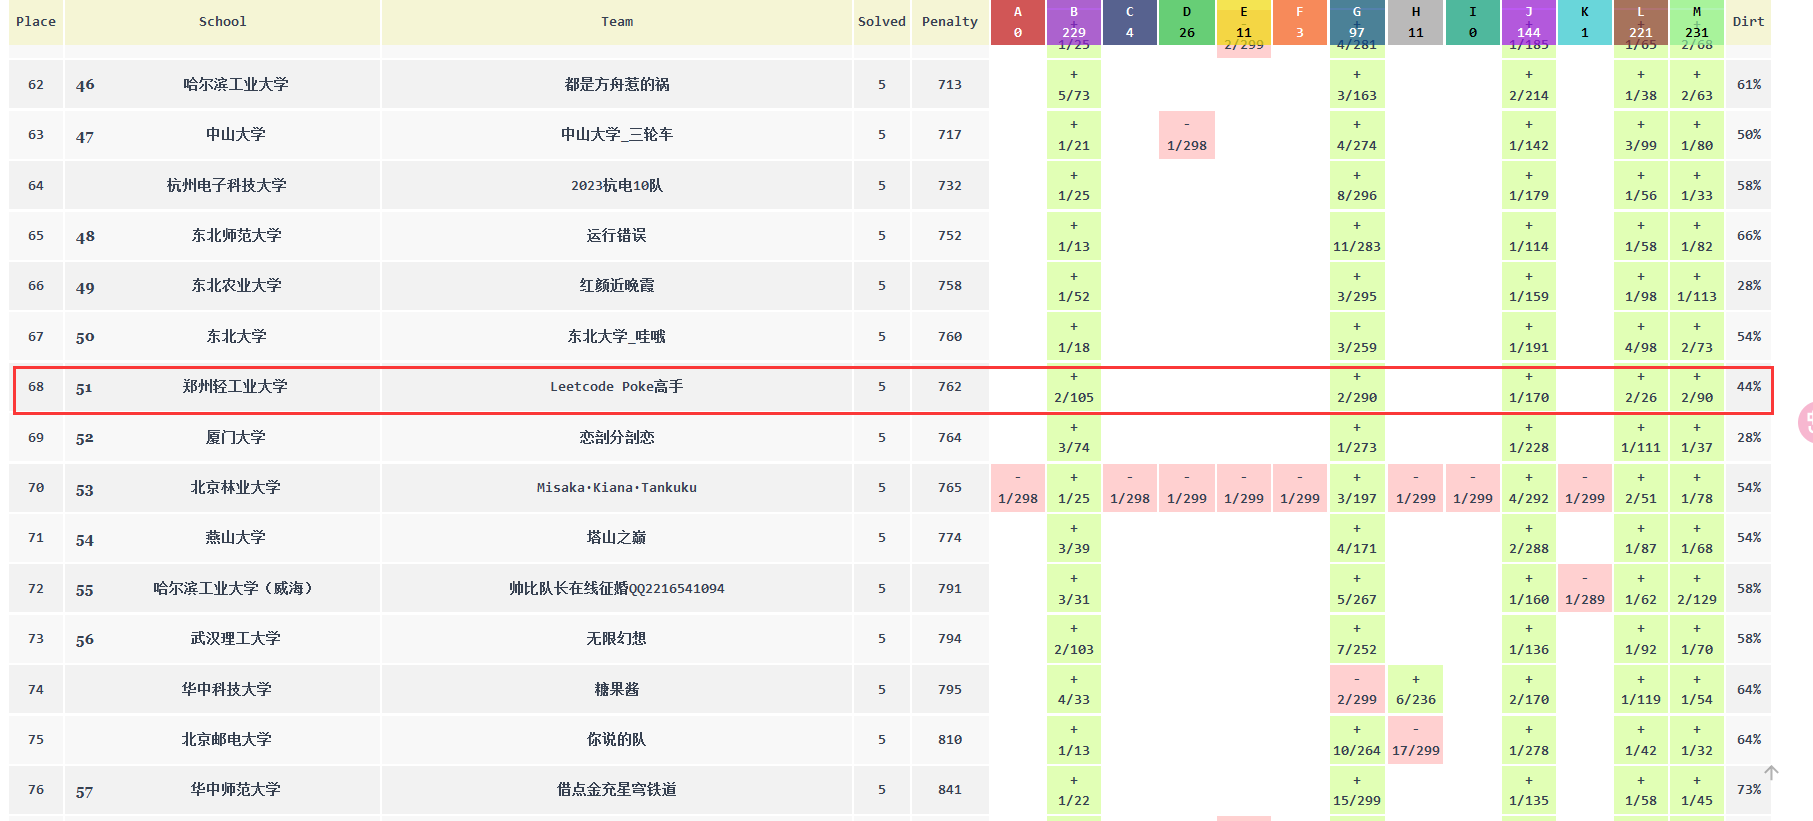Click penalty value 762
1813x821 pixels.
tap(950, 387)
